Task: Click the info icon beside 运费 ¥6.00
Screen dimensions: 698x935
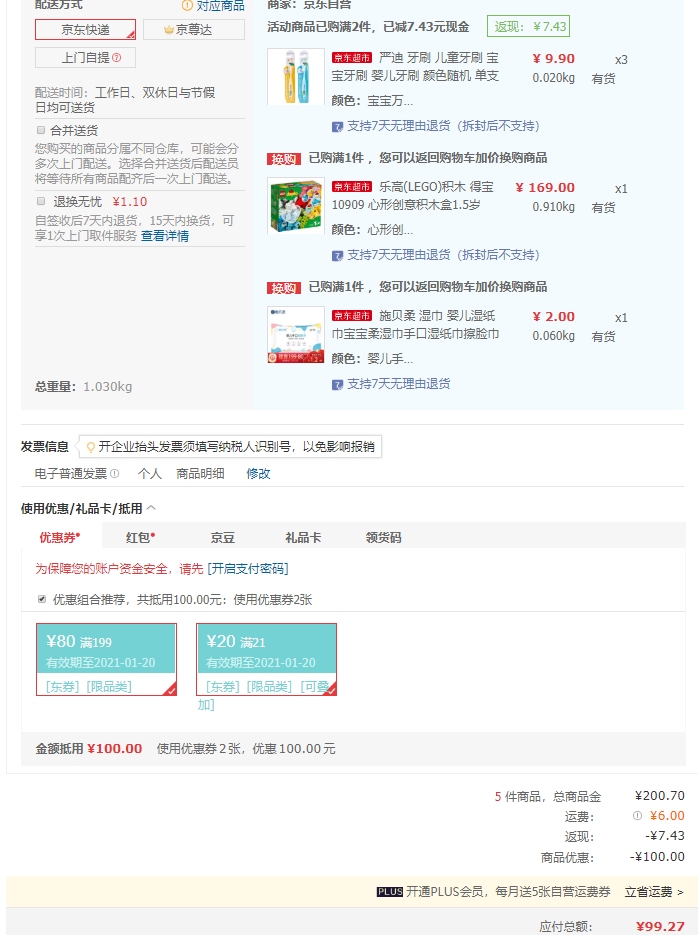Action: click(x=637, y=815)
